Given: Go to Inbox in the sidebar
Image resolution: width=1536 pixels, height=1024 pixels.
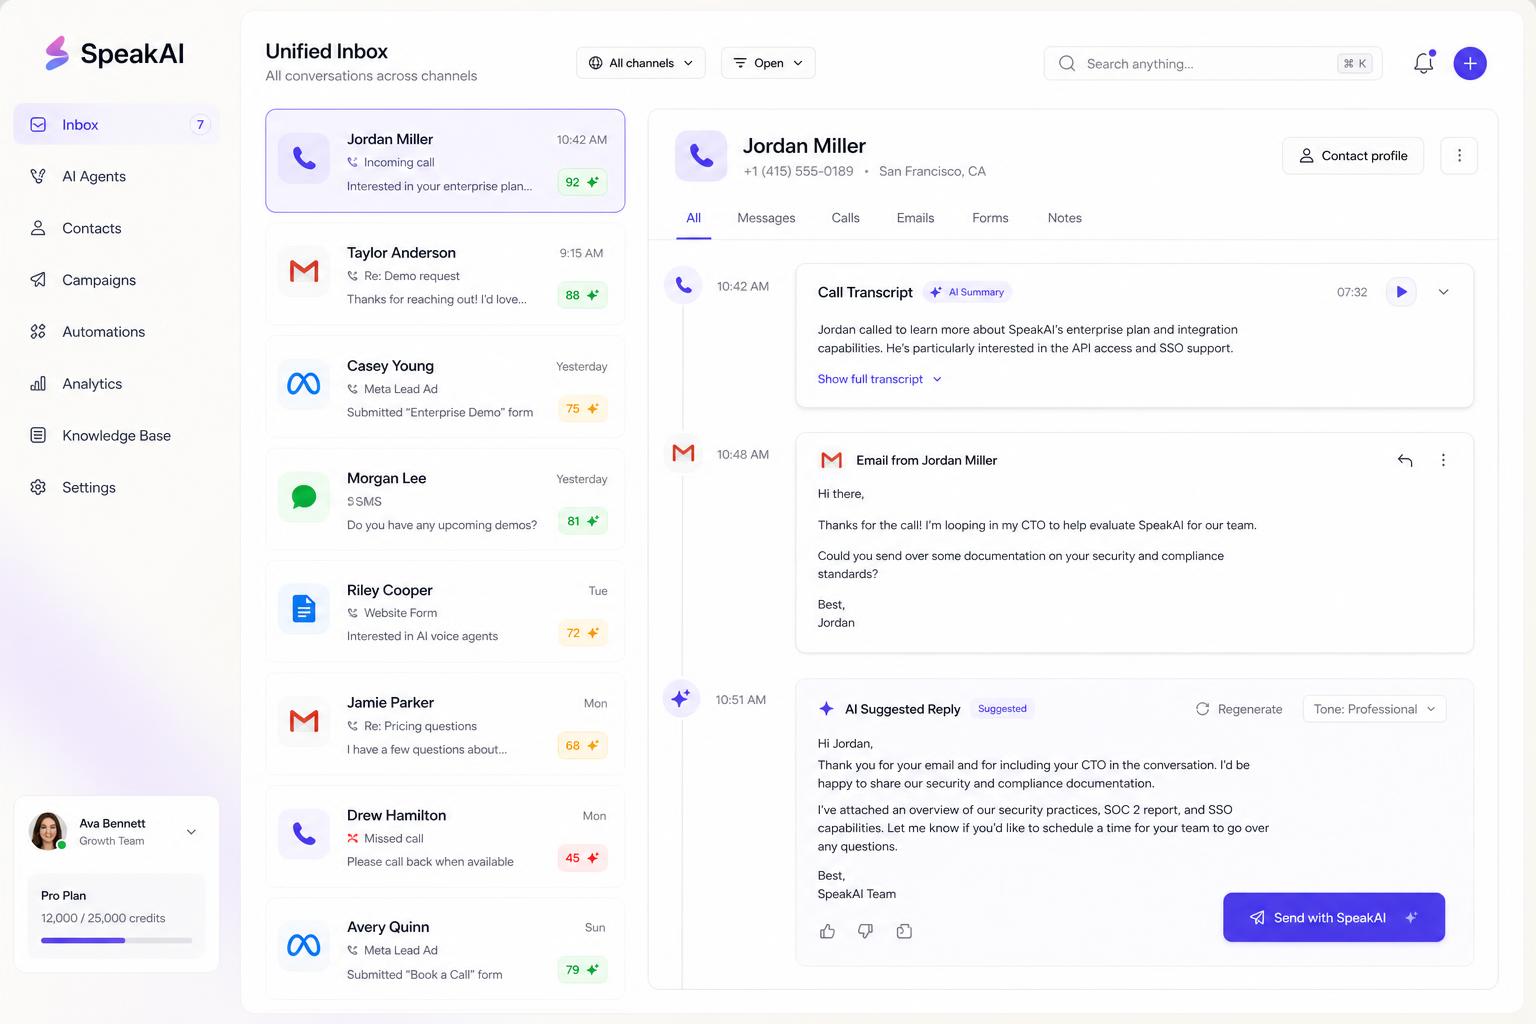Looking at the screenshot, I should (115, 125).
